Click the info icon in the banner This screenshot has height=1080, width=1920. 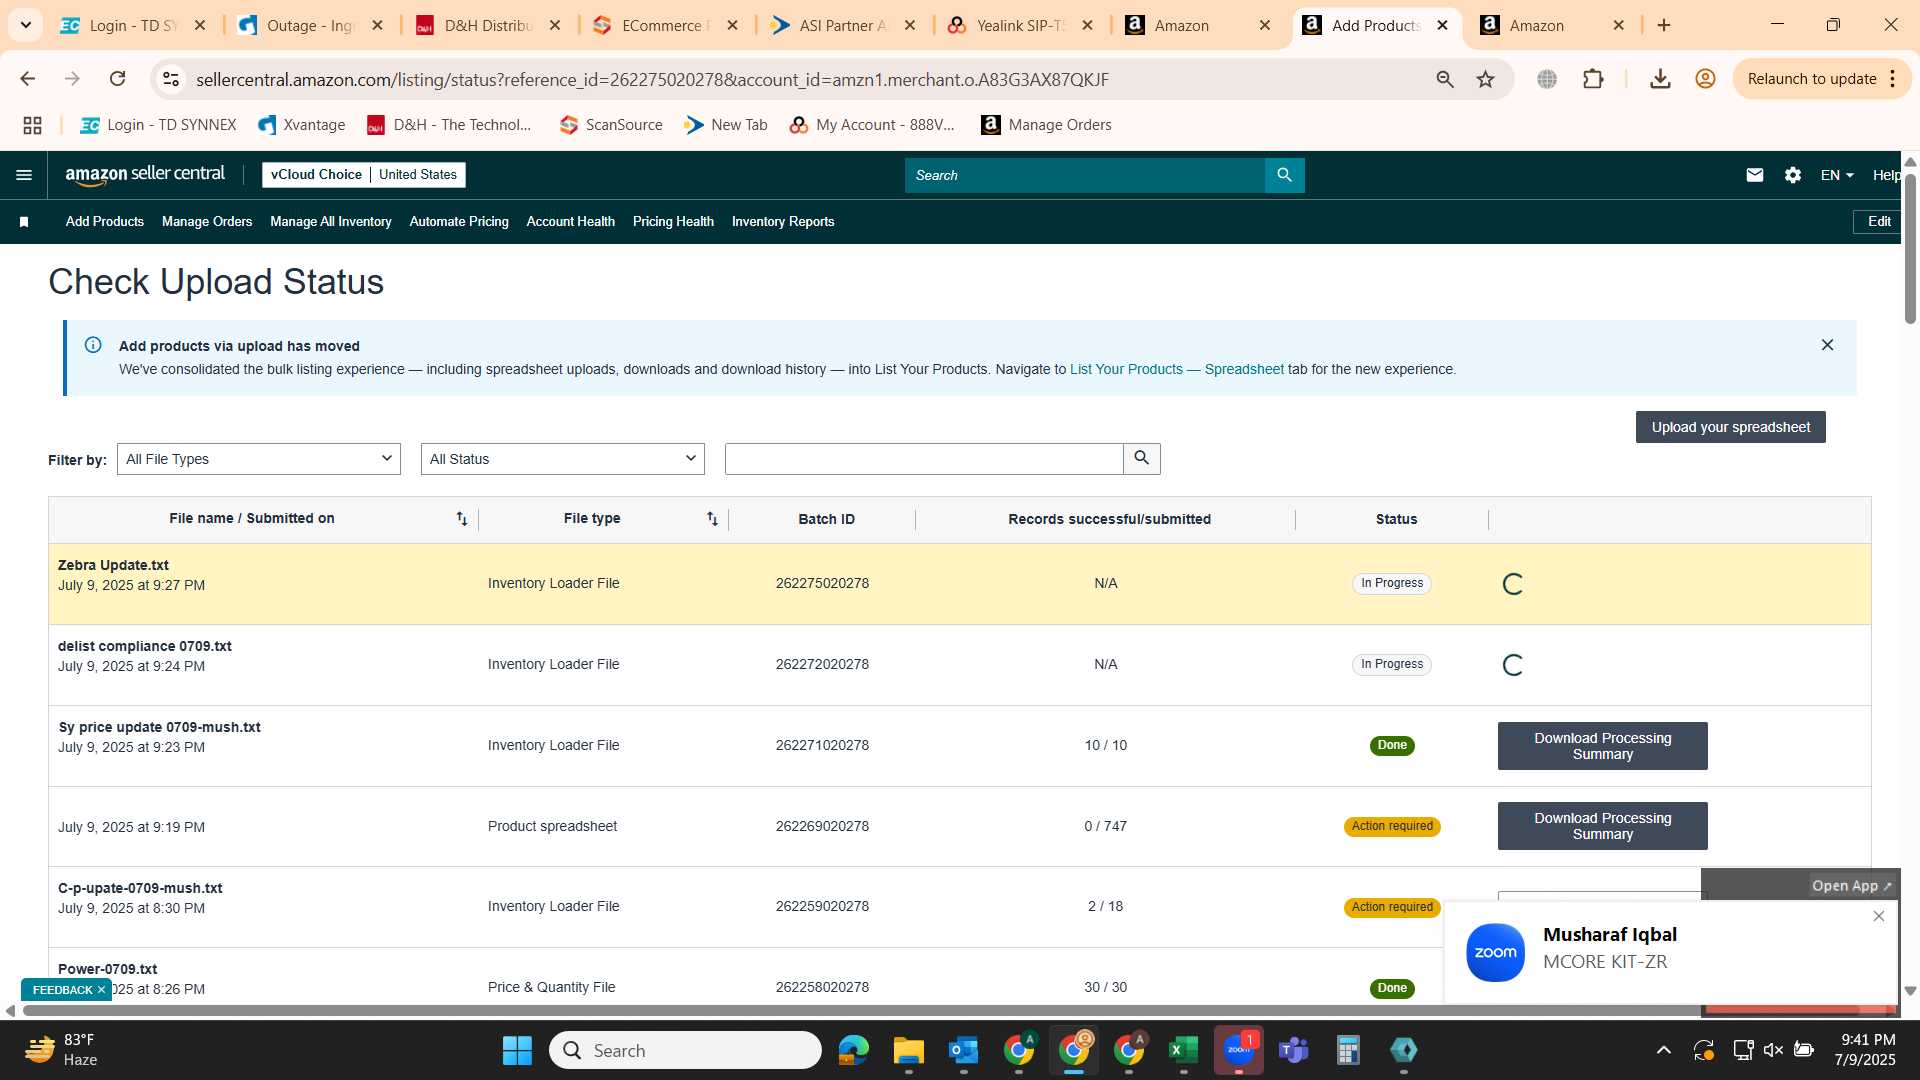[x=93, y=345]
